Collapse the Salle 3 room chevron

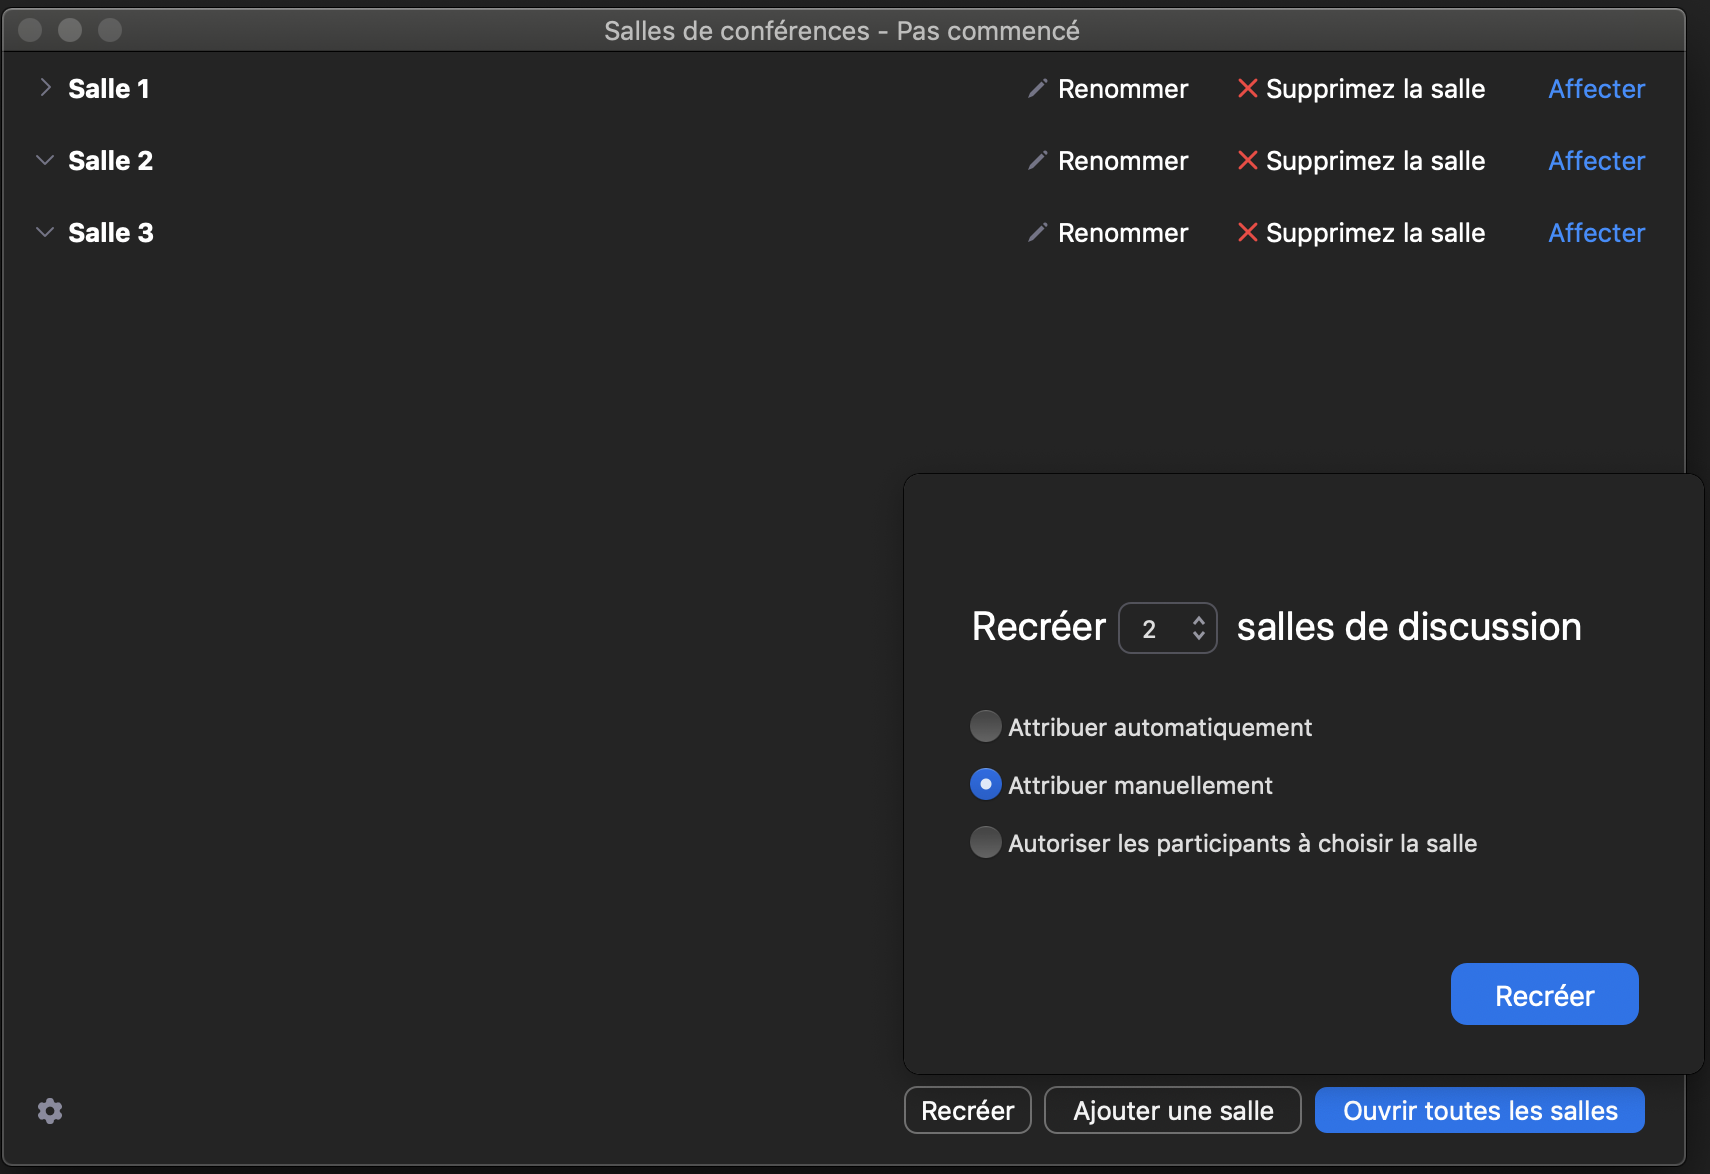[45, 232]
